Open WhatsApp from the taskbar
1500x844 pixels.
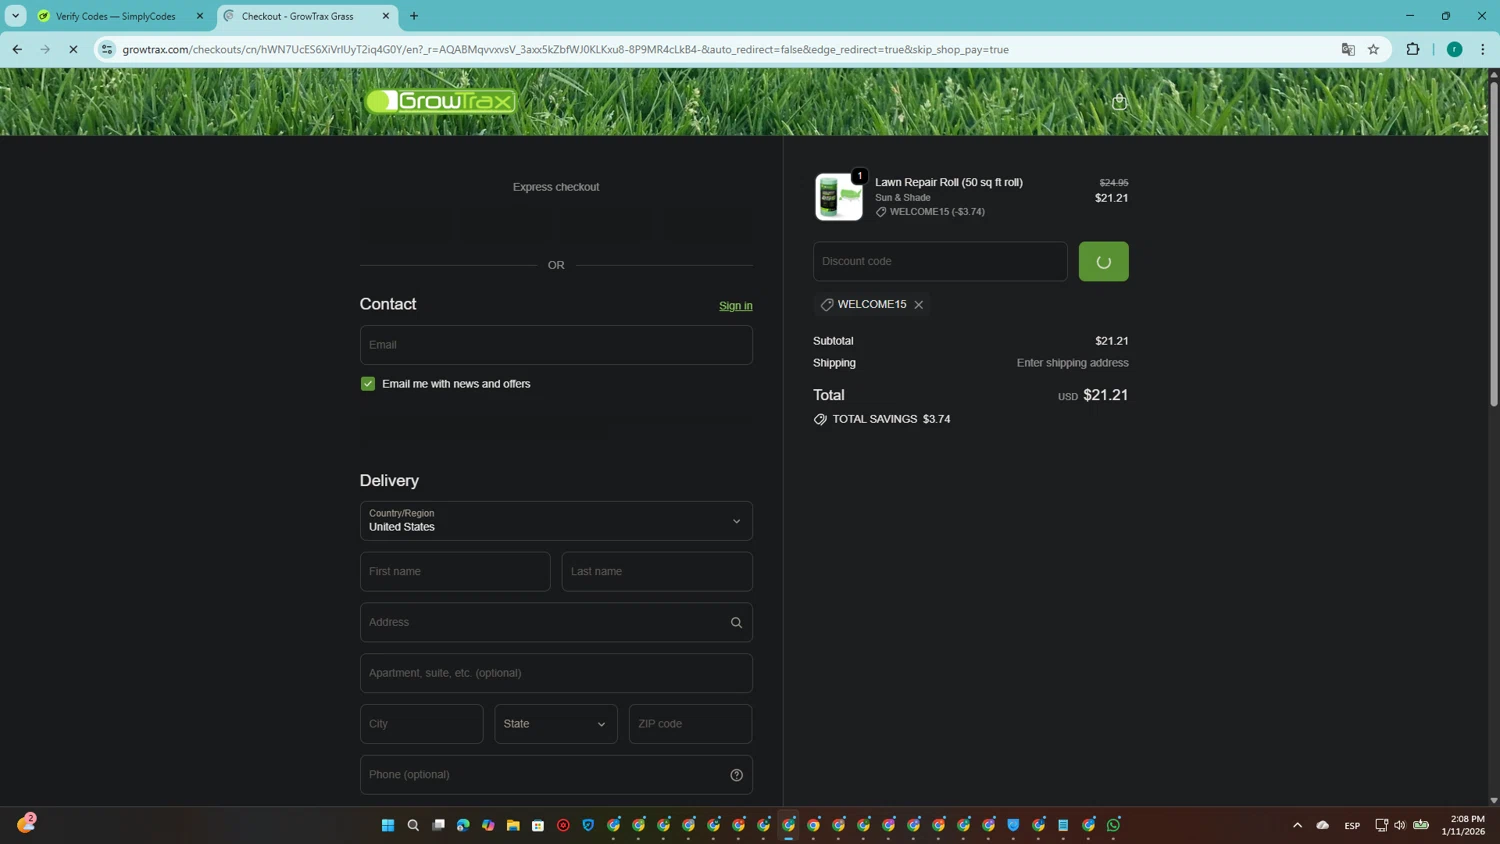tap(1113, 825)
